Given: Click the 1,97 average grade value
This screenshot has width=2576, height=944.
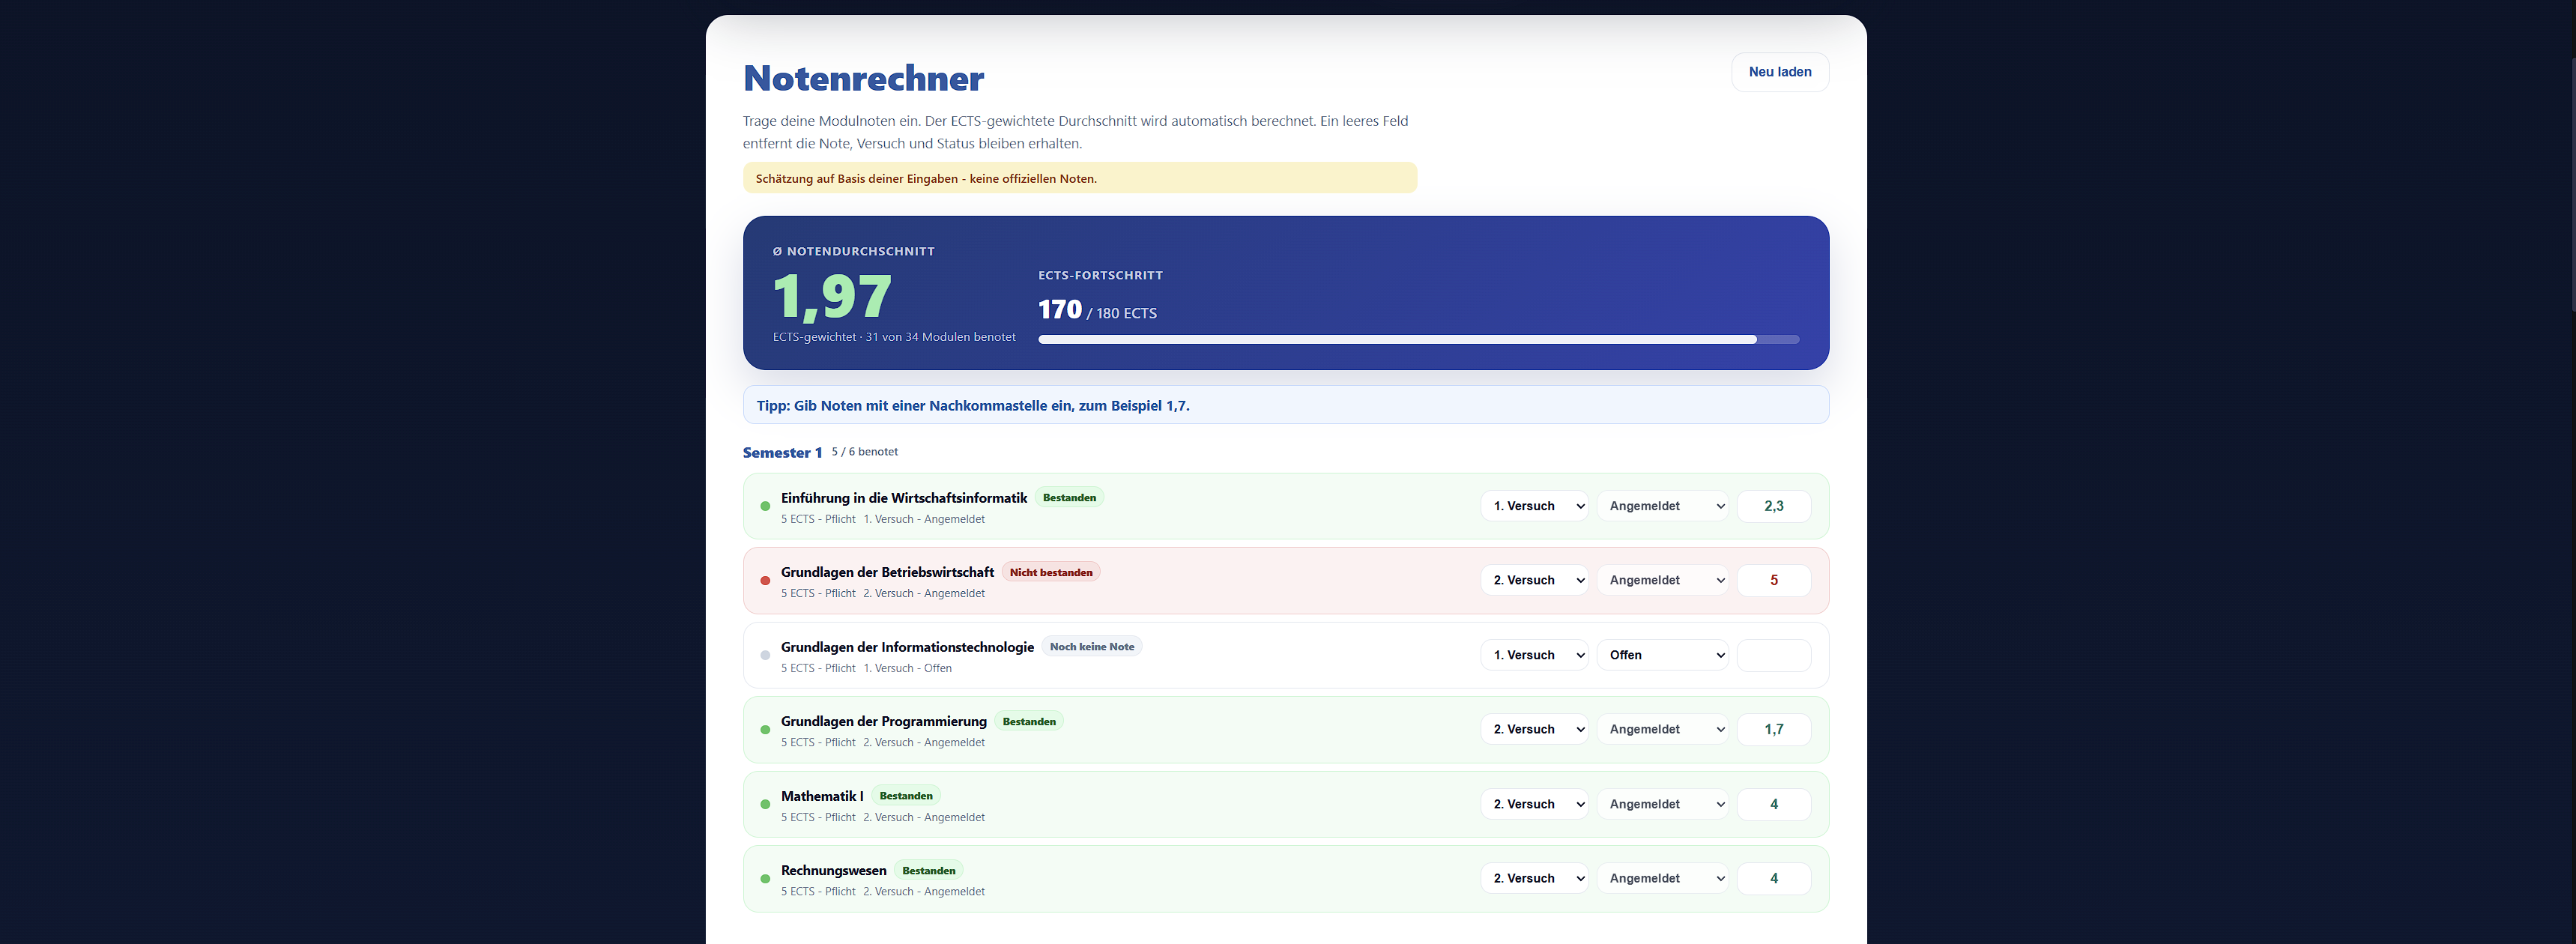Looking at the screenshot, I should point(832,297).
